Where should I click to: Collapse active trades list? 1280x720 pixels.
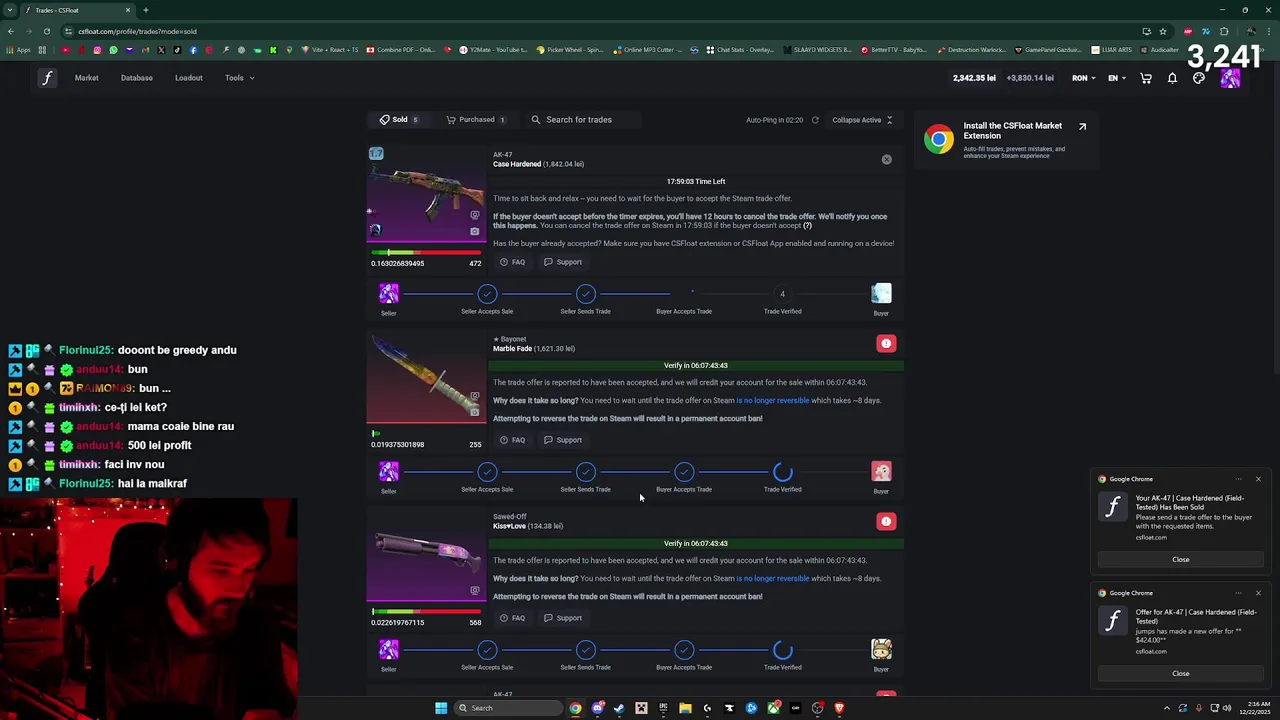click(x=862, y=120)
